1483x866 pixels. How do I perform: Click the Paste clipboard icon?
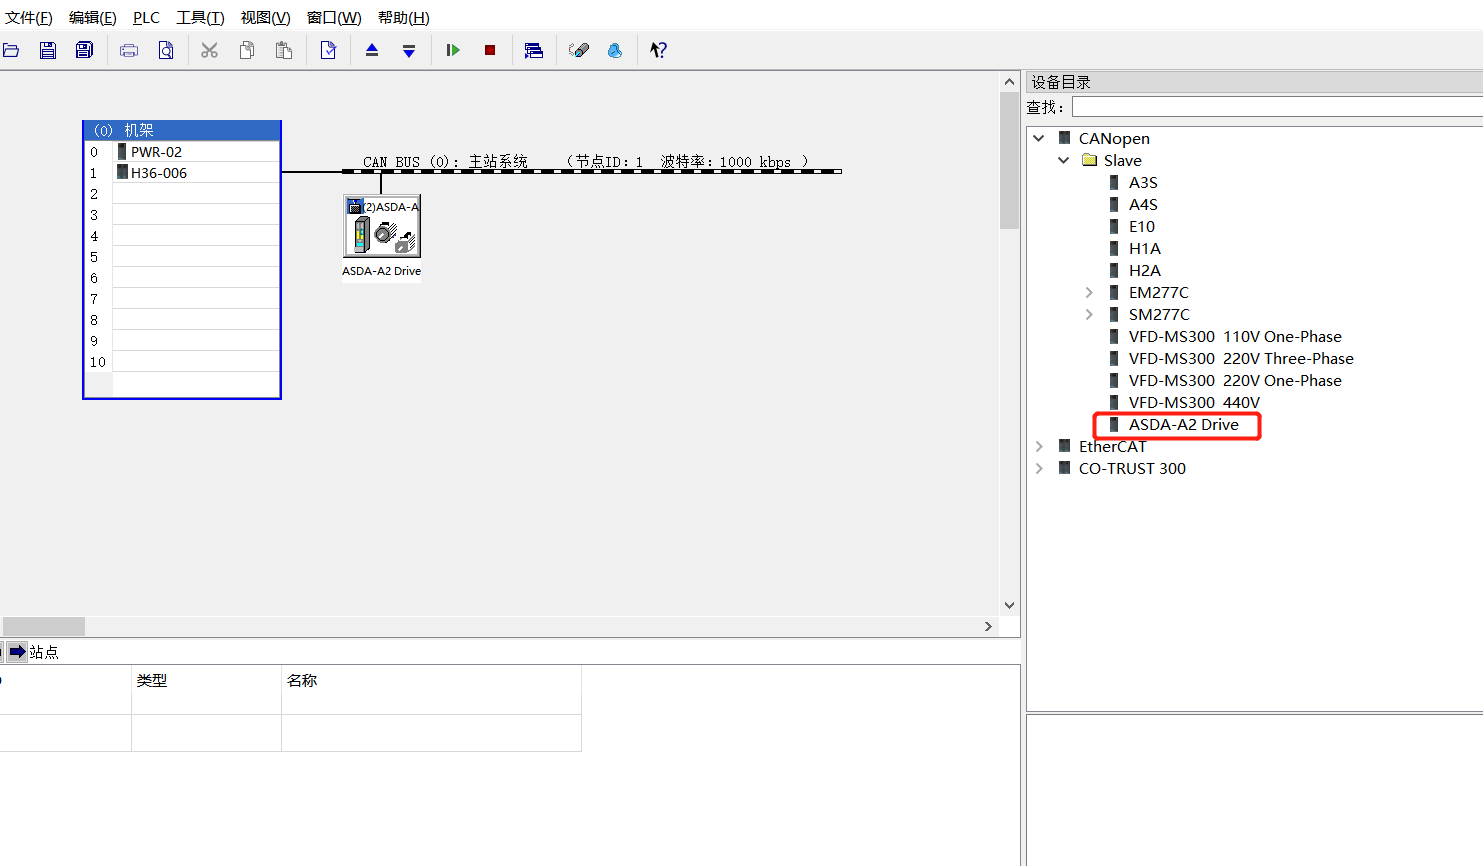(284, 50)
